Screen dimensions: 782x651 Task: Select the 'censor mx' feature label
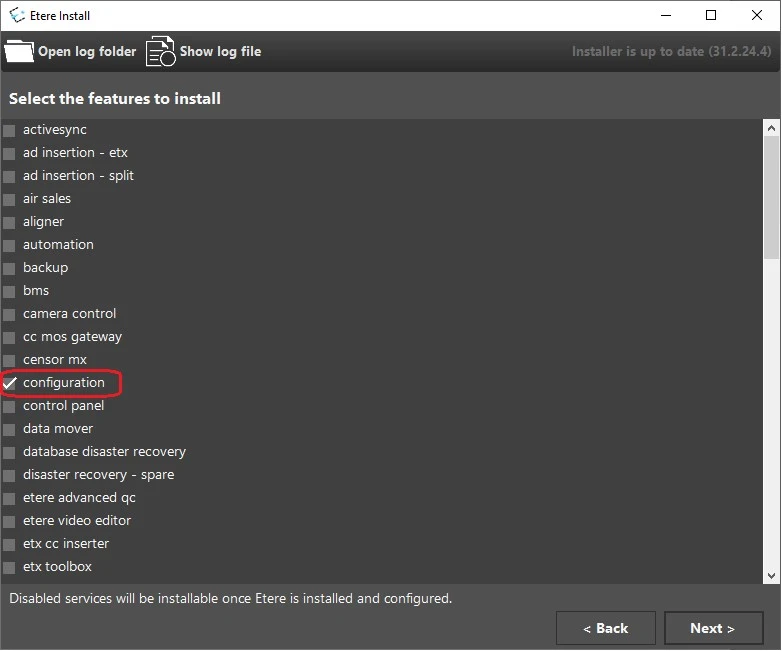55,360
